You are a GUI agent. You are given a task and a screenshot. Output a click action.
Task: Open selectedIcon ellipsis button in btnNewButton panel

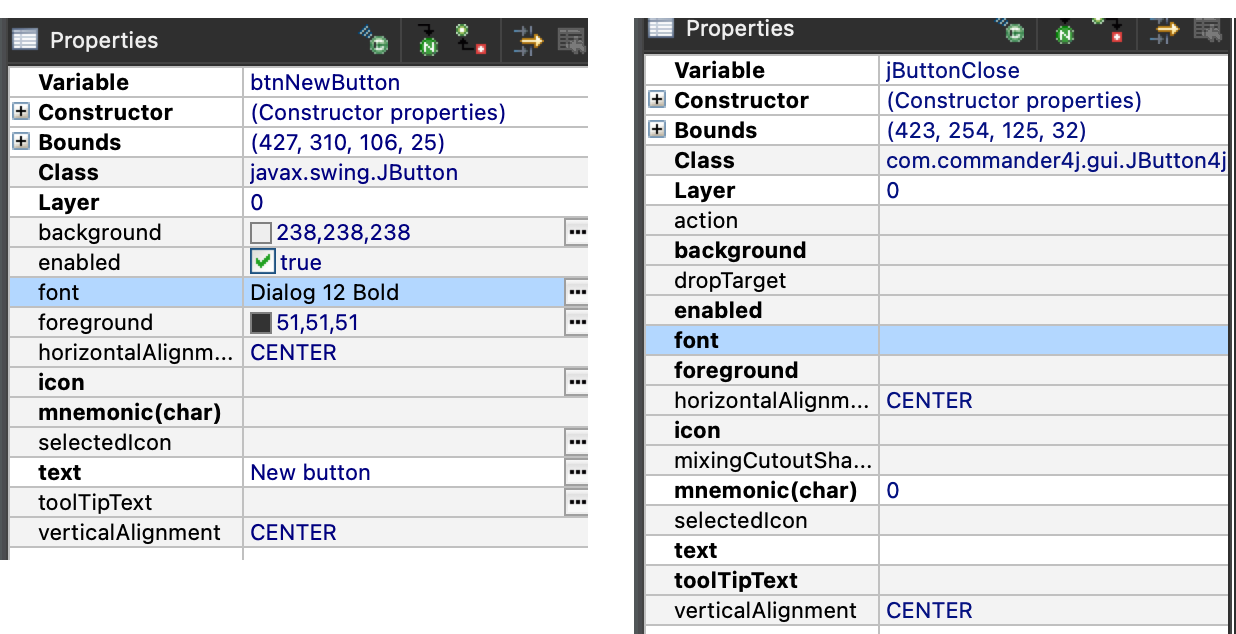click(576, 442)
